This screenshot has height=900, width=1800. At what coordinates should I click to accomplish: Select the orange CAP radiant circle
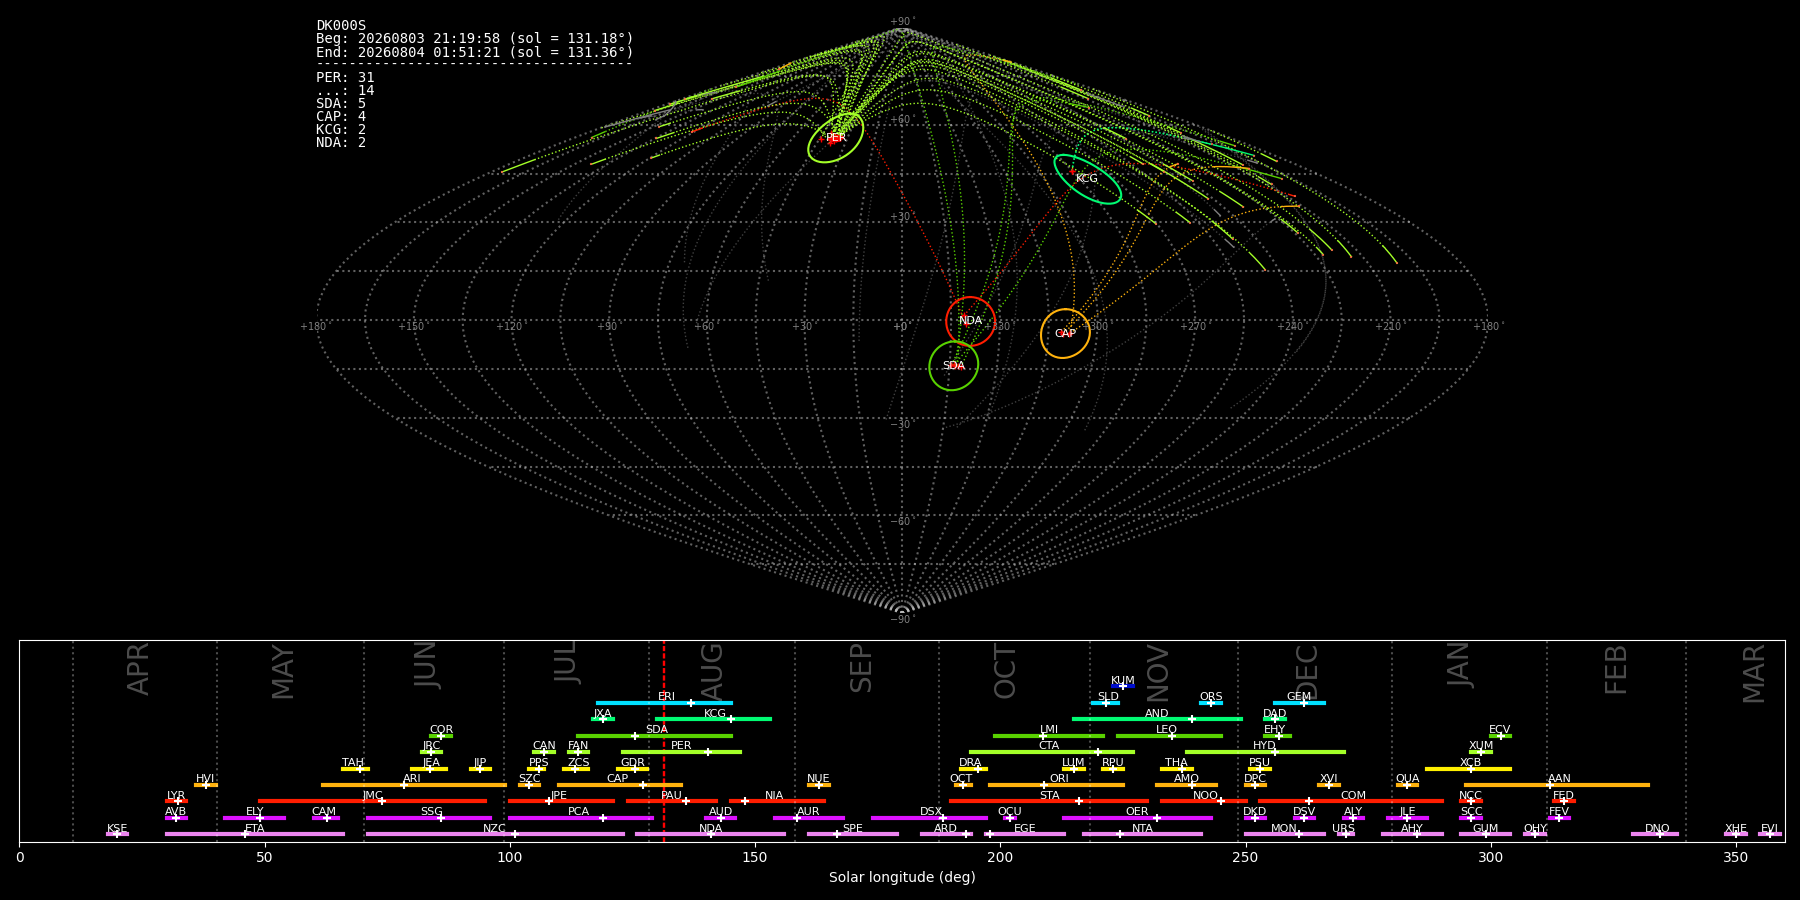click(1065, 333)
